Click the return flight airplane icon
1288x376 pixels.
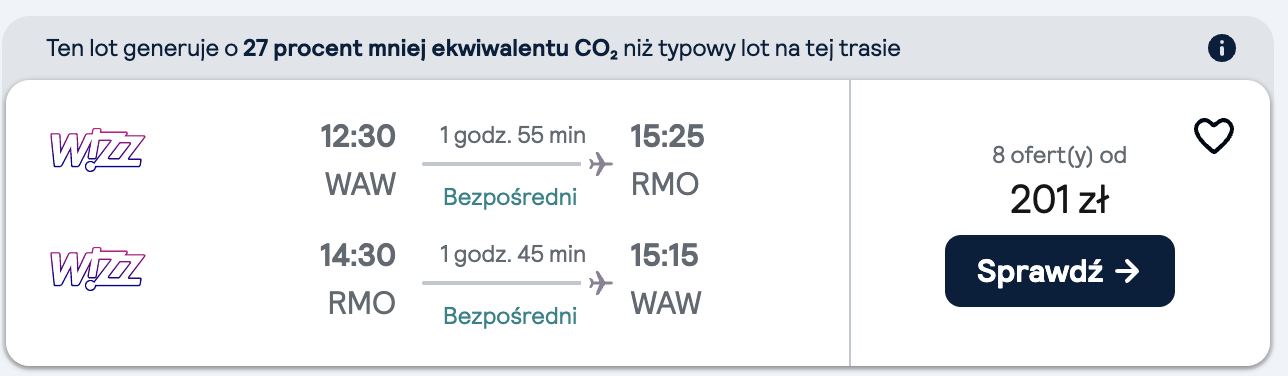(x=601, y=283)
